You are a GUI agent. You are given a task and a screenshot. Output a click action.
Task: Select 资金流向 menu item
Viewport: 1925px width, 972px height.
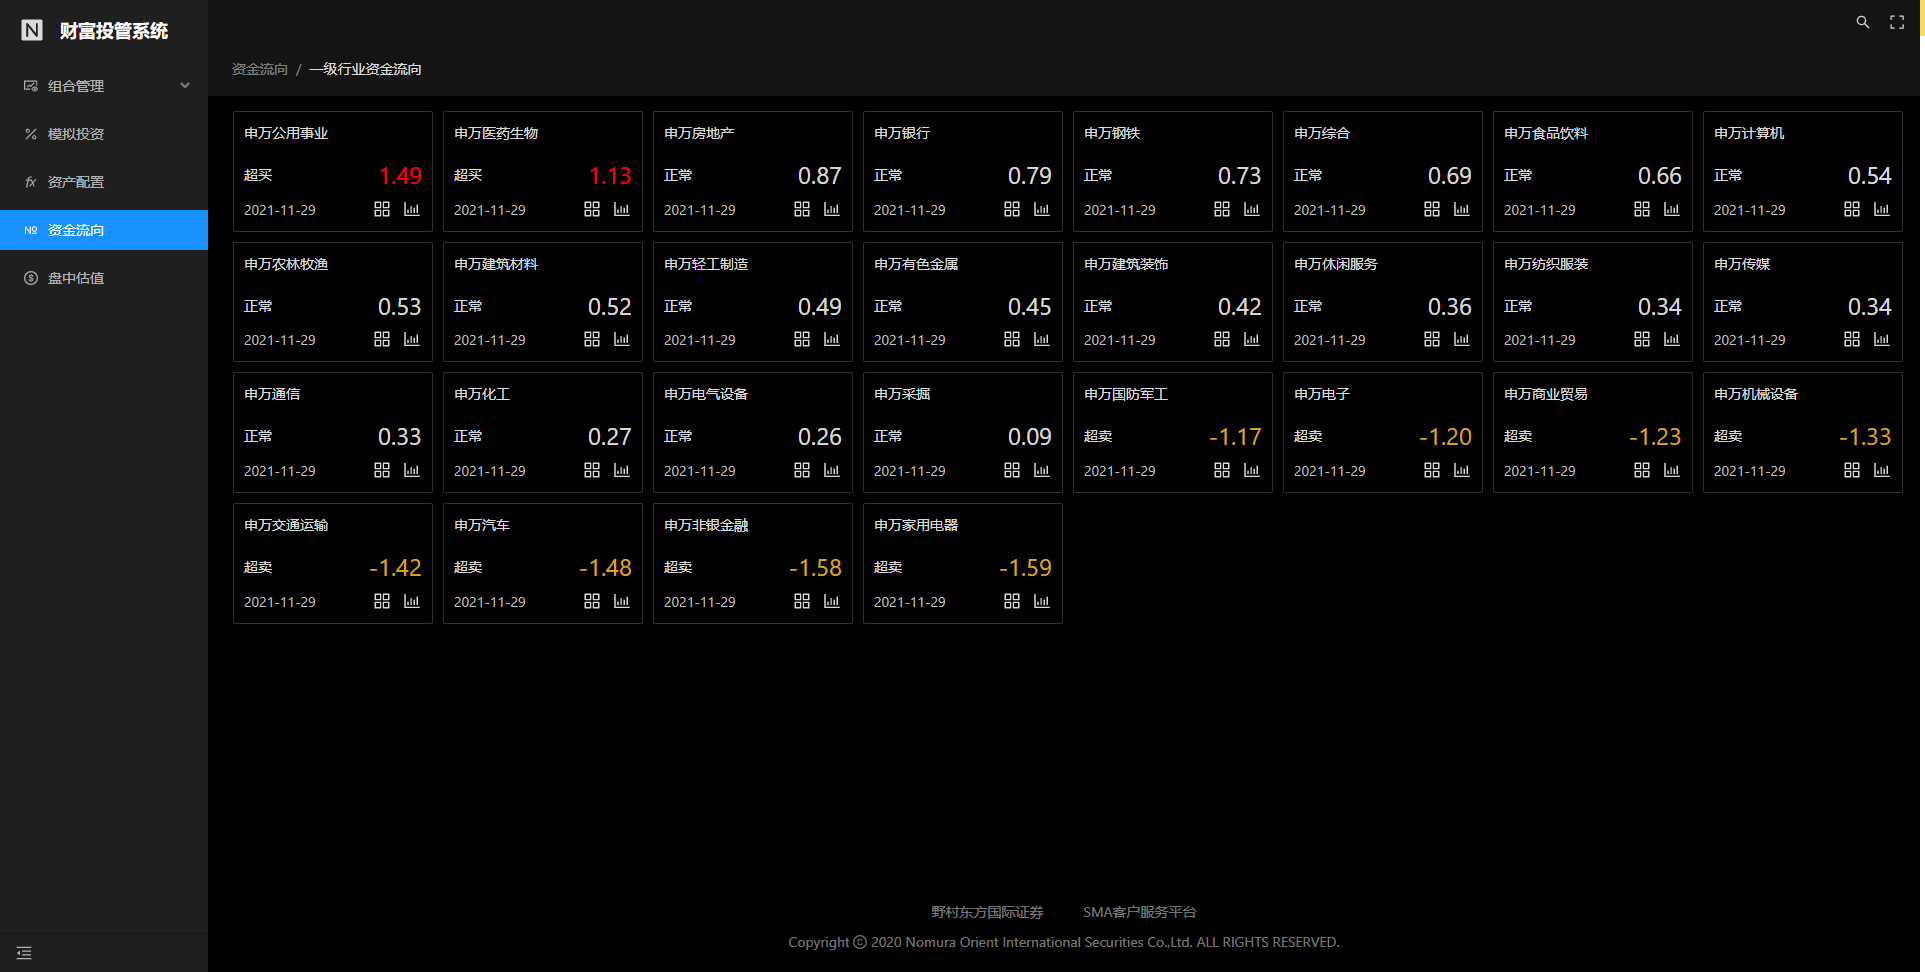tap(104, 230)
